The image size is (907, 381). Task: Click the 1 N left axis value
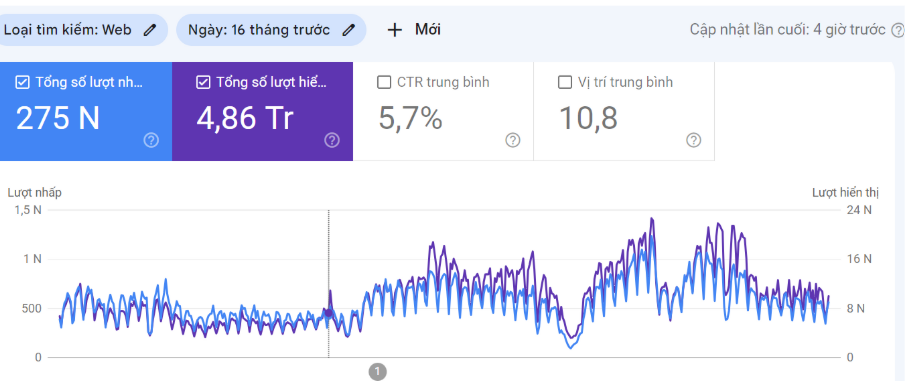(32, 260)
